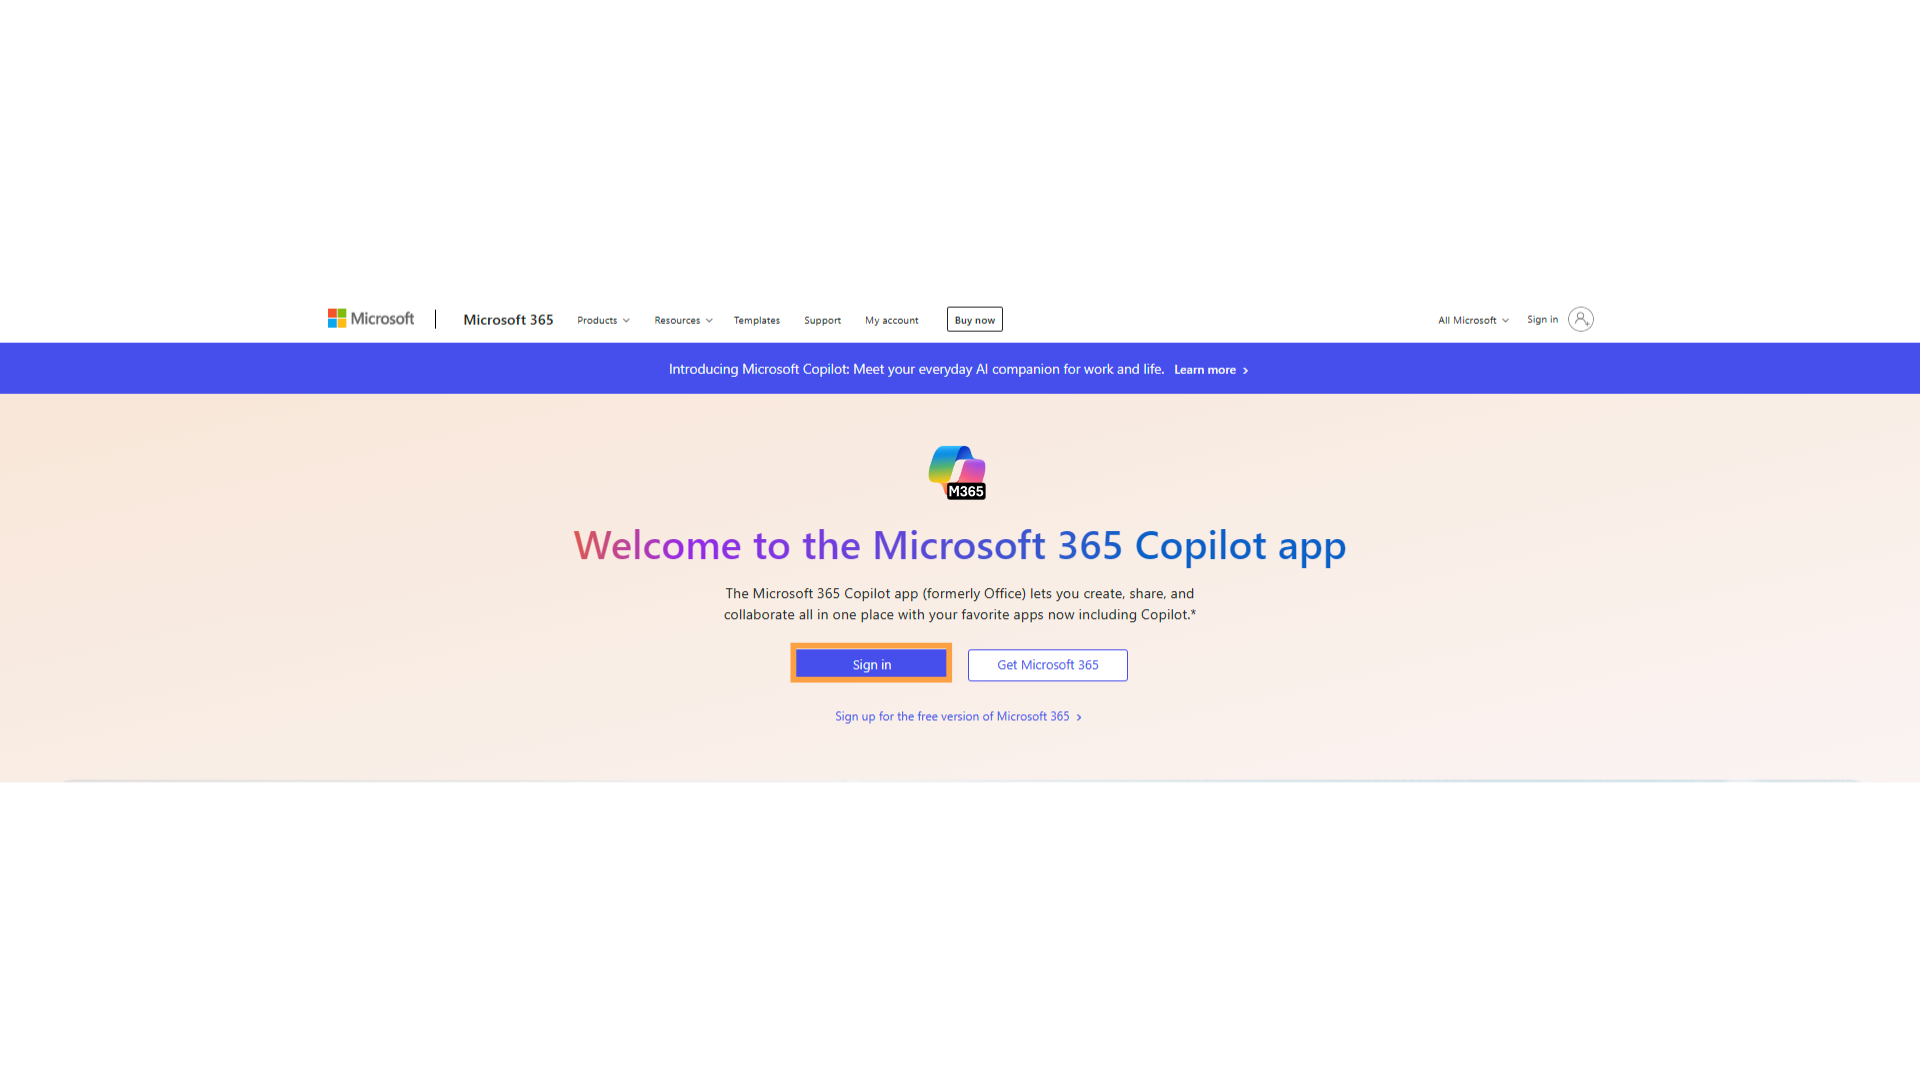Open My account in navigation
1920x1080 pixels.
[891, 320]
